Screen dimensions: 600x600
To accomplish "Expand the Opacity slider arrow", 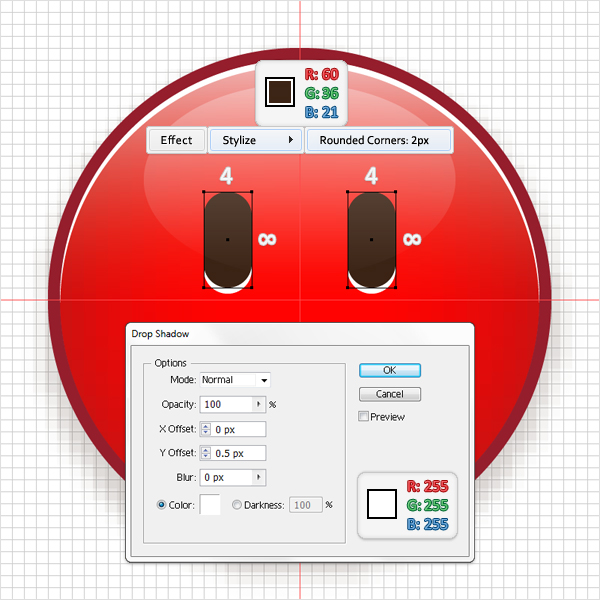I will coord(259,404).
